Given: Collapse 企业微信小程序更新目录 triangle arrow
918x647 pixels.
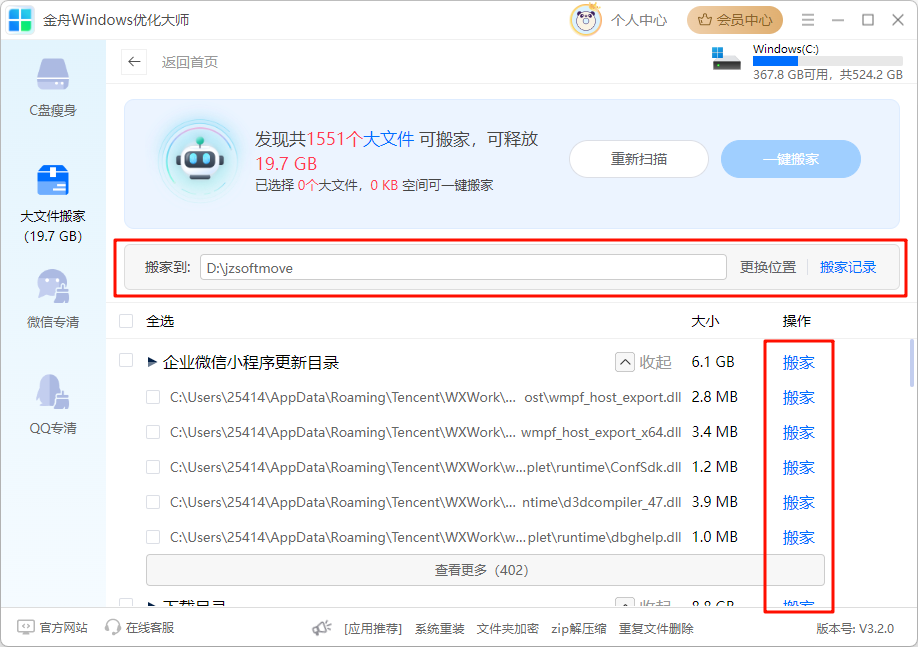Looking at the screenshot, I should tap(152, 362).
